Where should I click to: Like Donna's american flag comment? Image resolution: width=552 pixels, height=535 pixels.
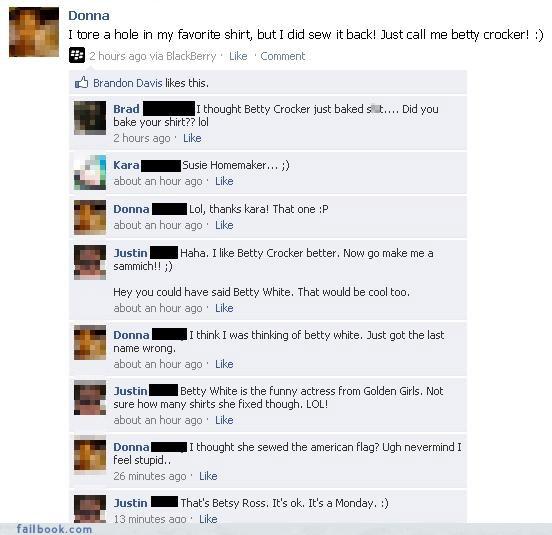click(x=208, y=476)
